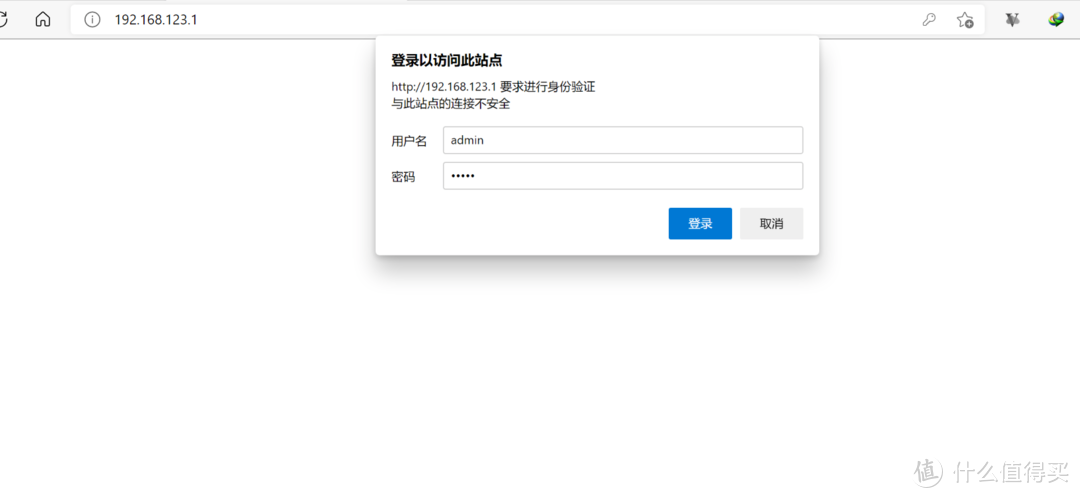Focus the address bar showing 192.168.123.1
The image size is (1080, 498).
pyautogui.click(x=500, y=19)
